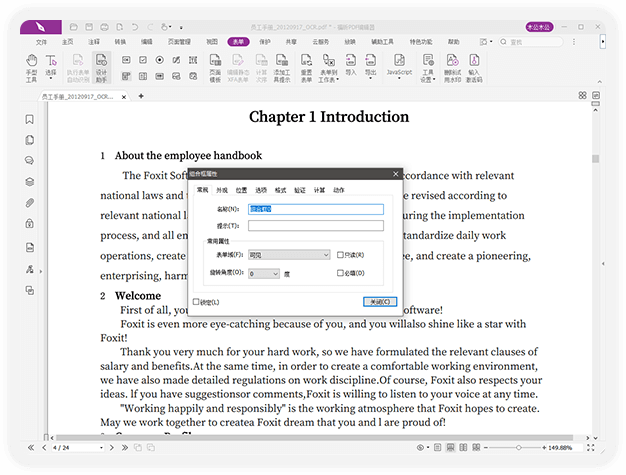Expand Form to Sheet (表单到工作表) dropdown

[329, 68]
